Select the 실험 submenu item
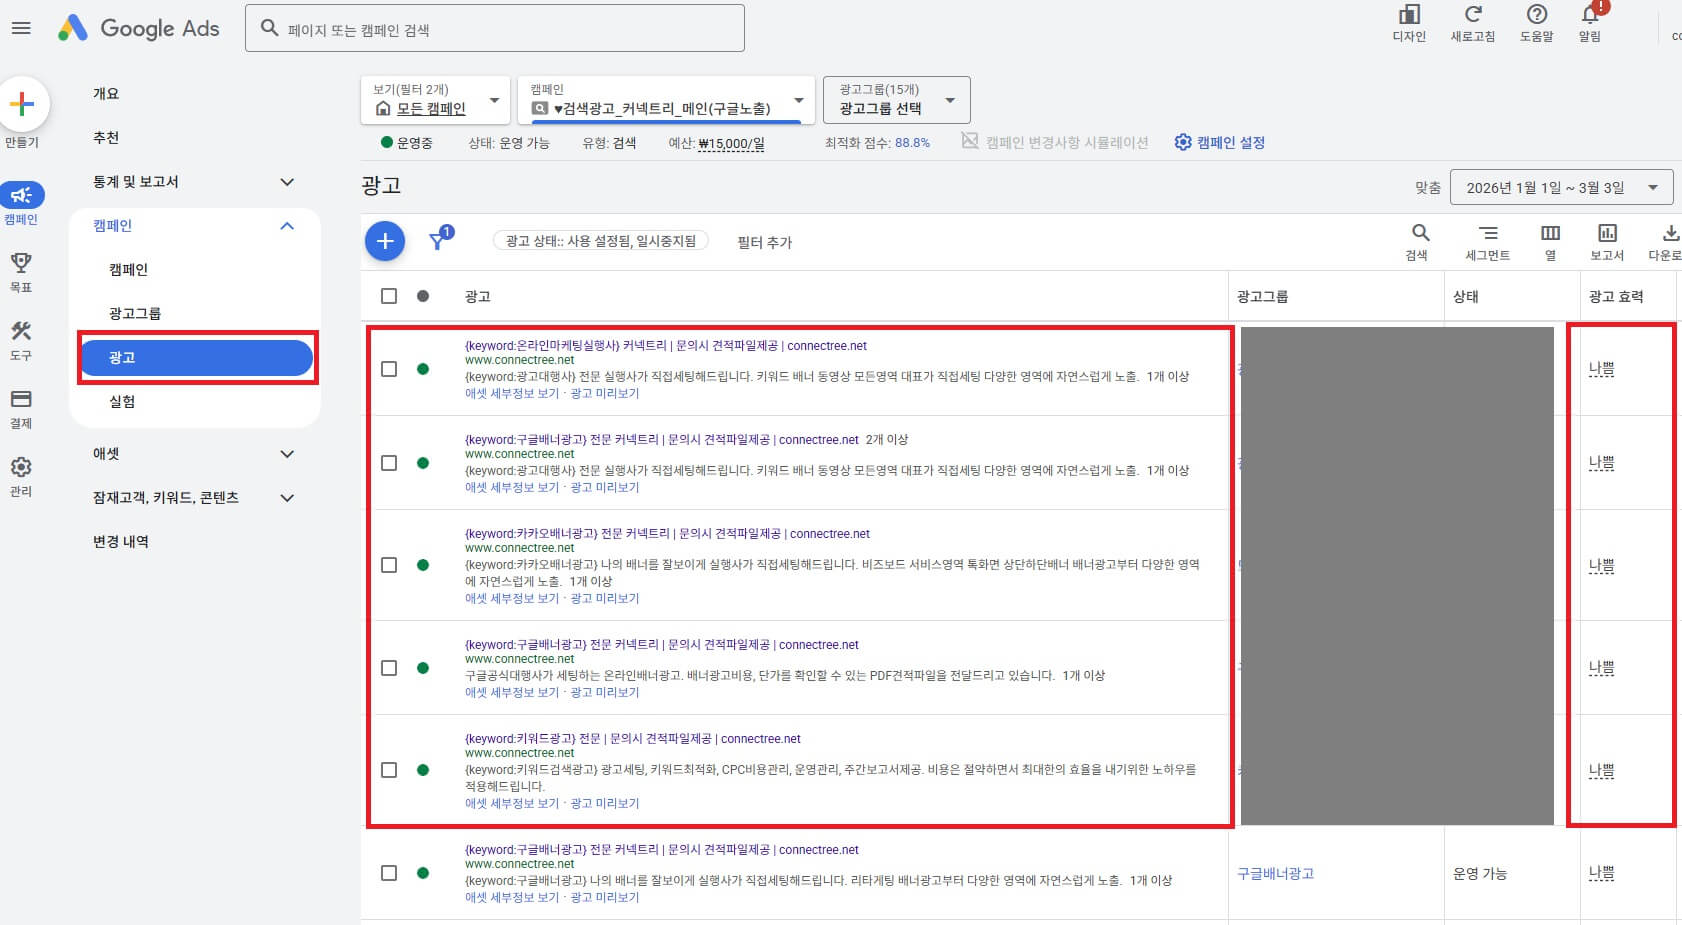1682x925 pixels. point(122,402)
